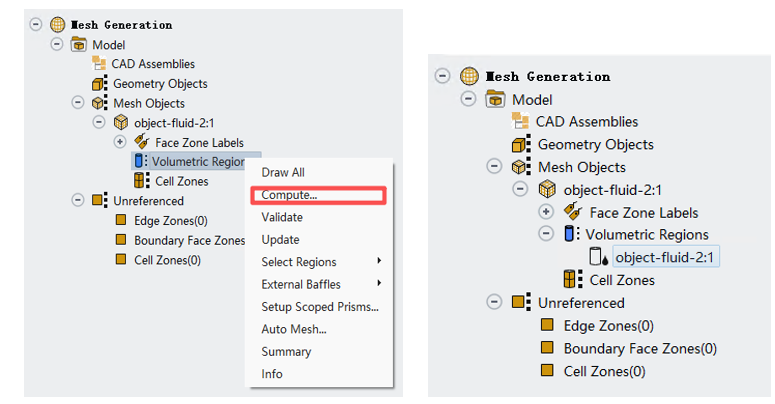Viewport: 775px width, 404px height.
Task: Select Boundary Face Zones(0) in right tree
Action: tap(640, 349)
